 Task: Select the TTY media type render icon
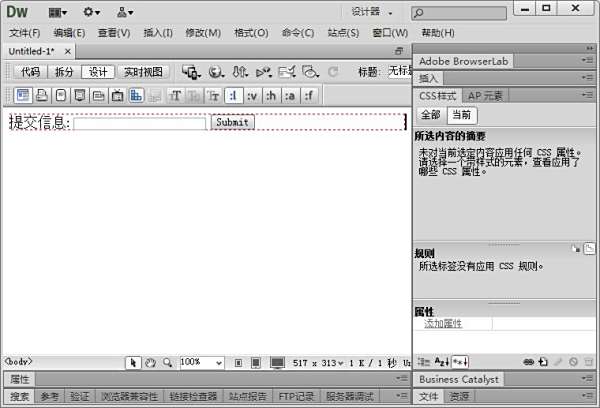98,95
